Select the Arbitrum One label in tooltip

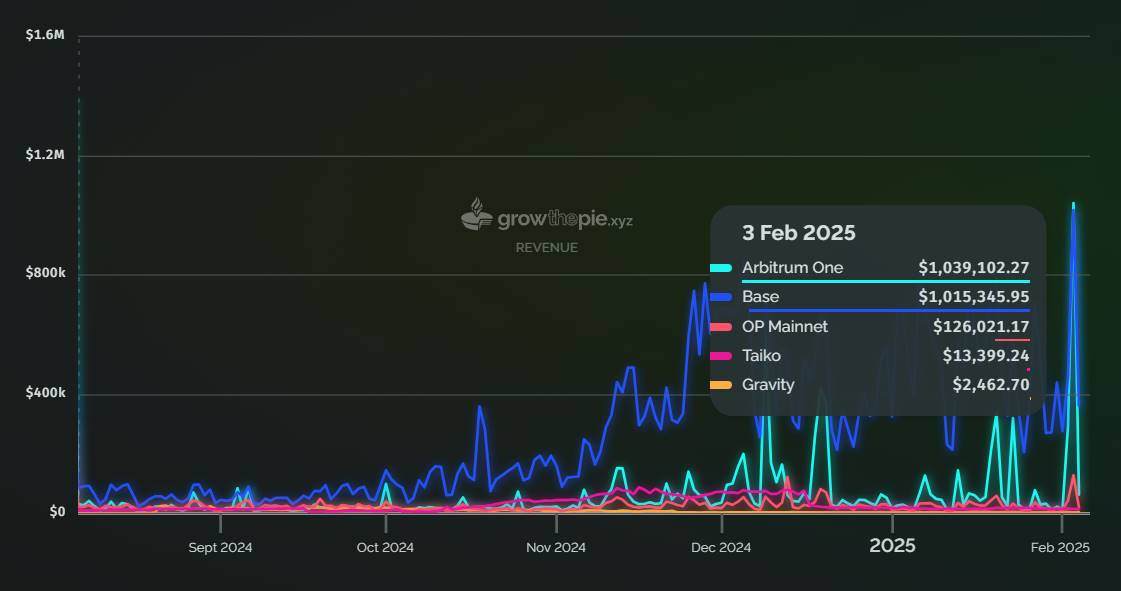click(x=792, y=268)
